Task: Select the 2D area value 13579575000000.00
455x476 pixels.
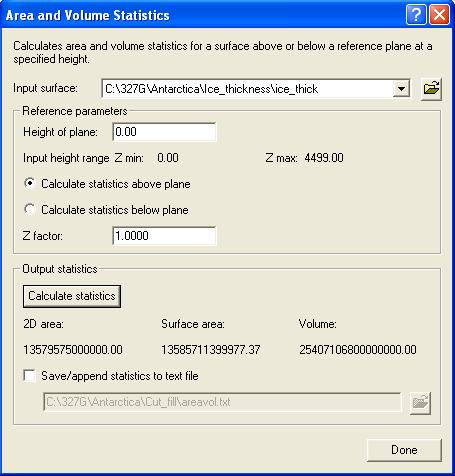Action: [73, 350]
